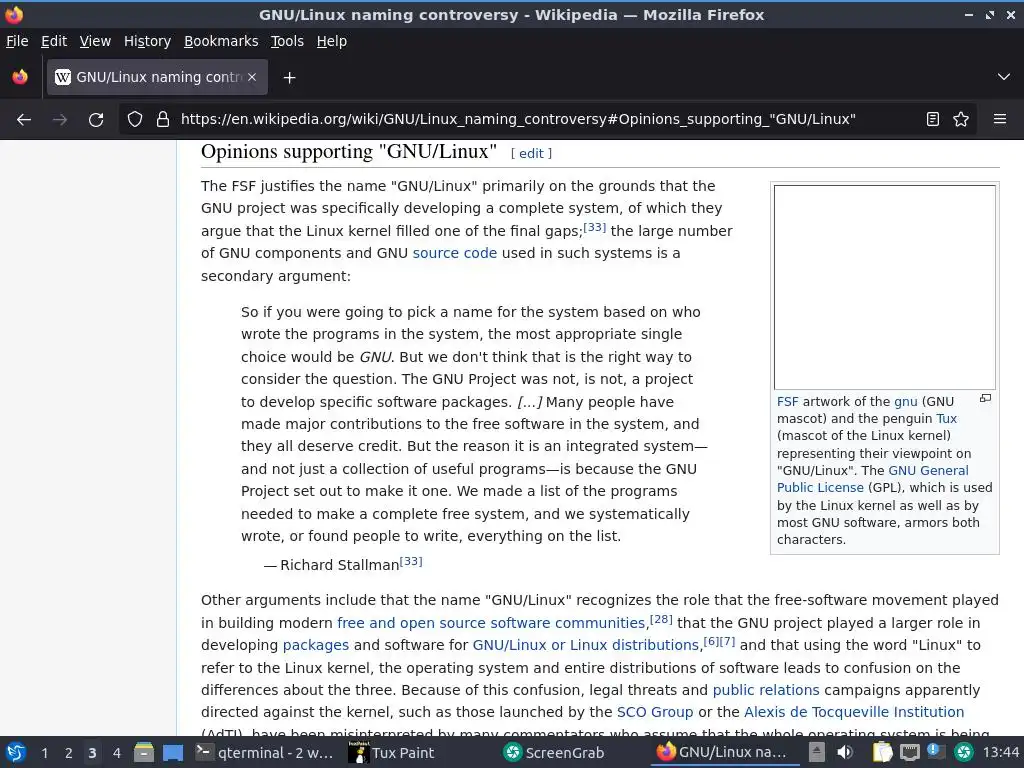Follow the public relations link

click(x=765, y=690)
